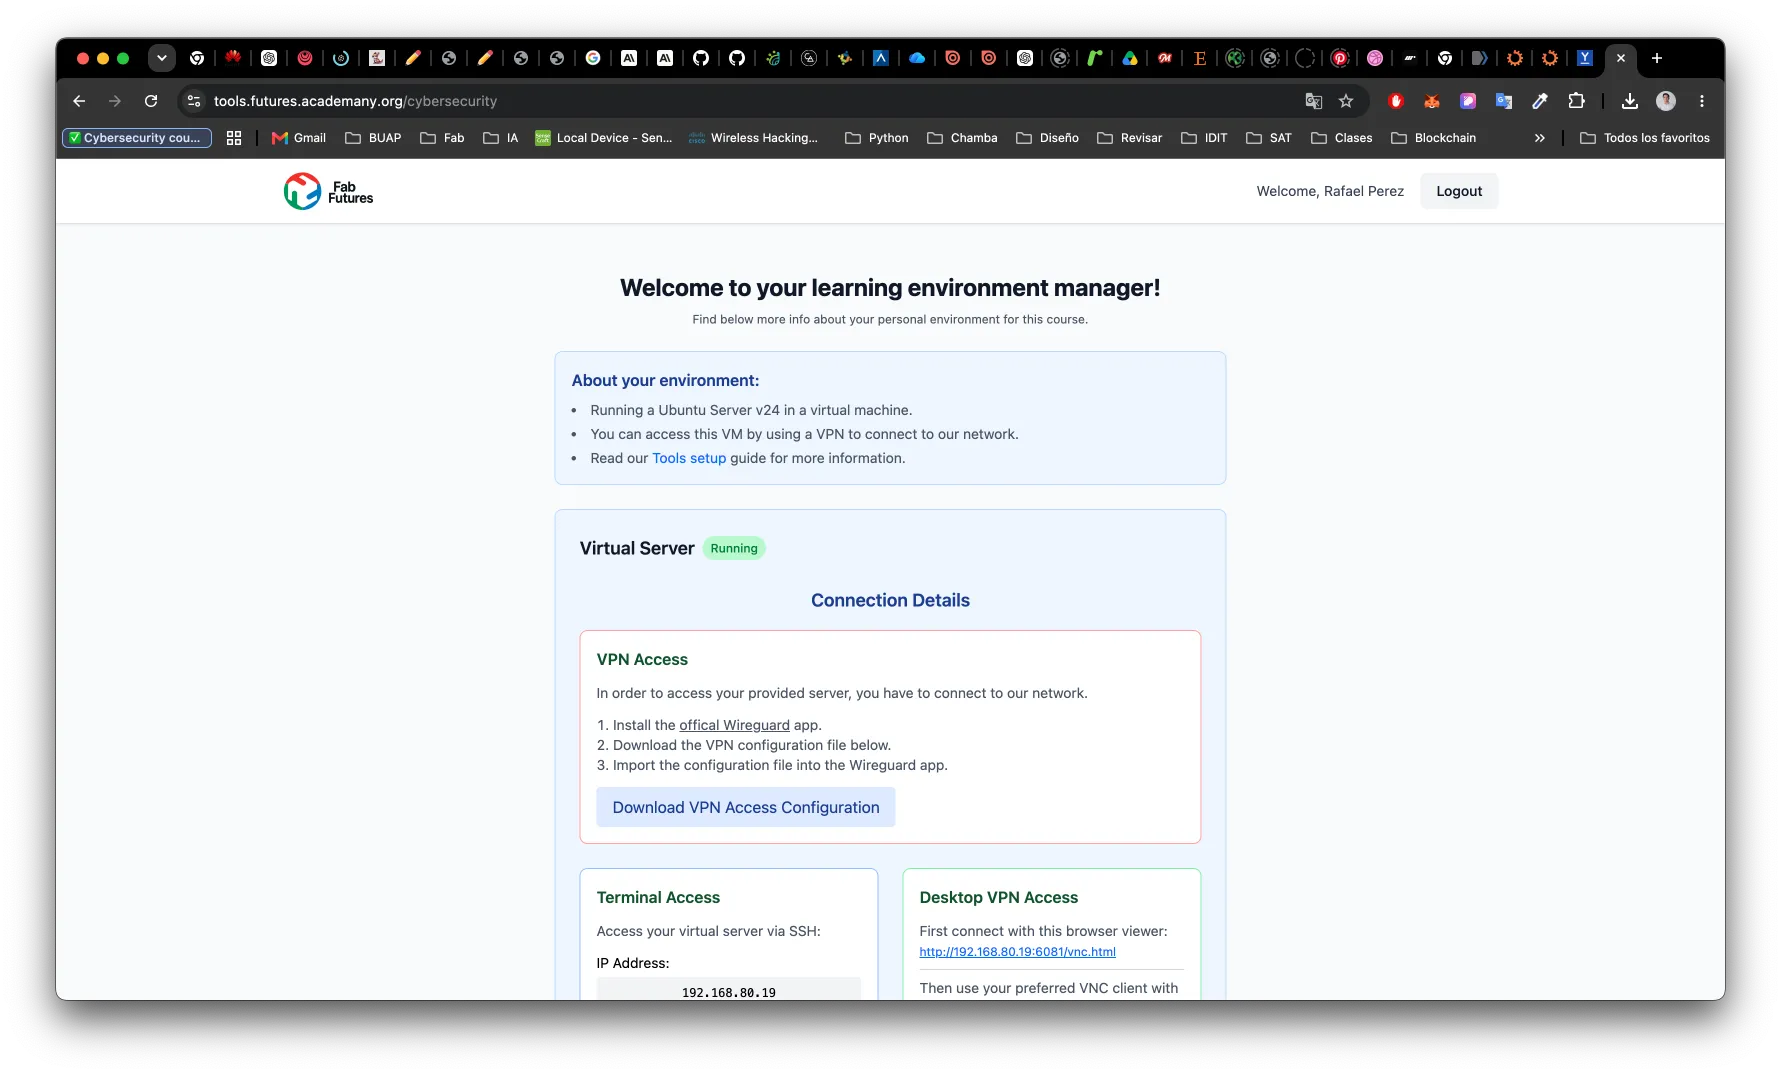Open the Gmail bookmark
1781x1074 pixels.
click(x=299, y=138)
